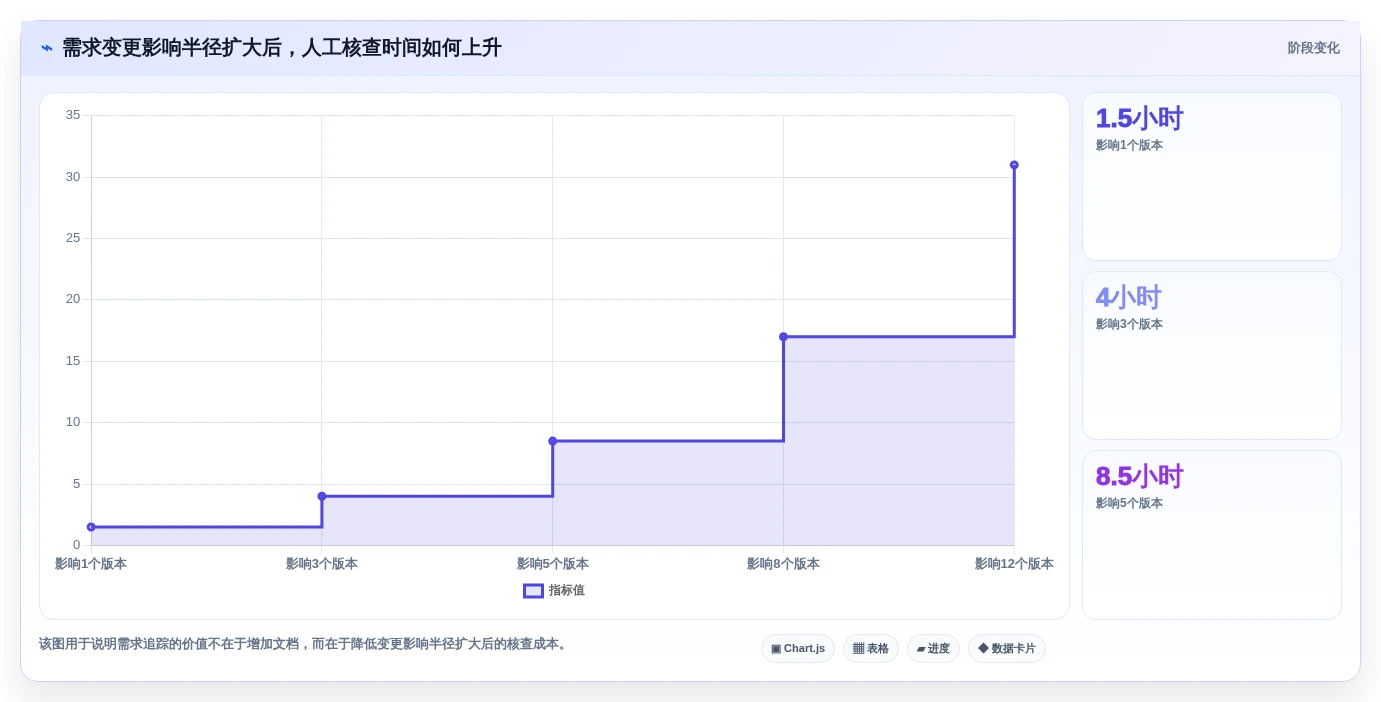Click the data point at 影响8个版本

(x=783, y=337)
